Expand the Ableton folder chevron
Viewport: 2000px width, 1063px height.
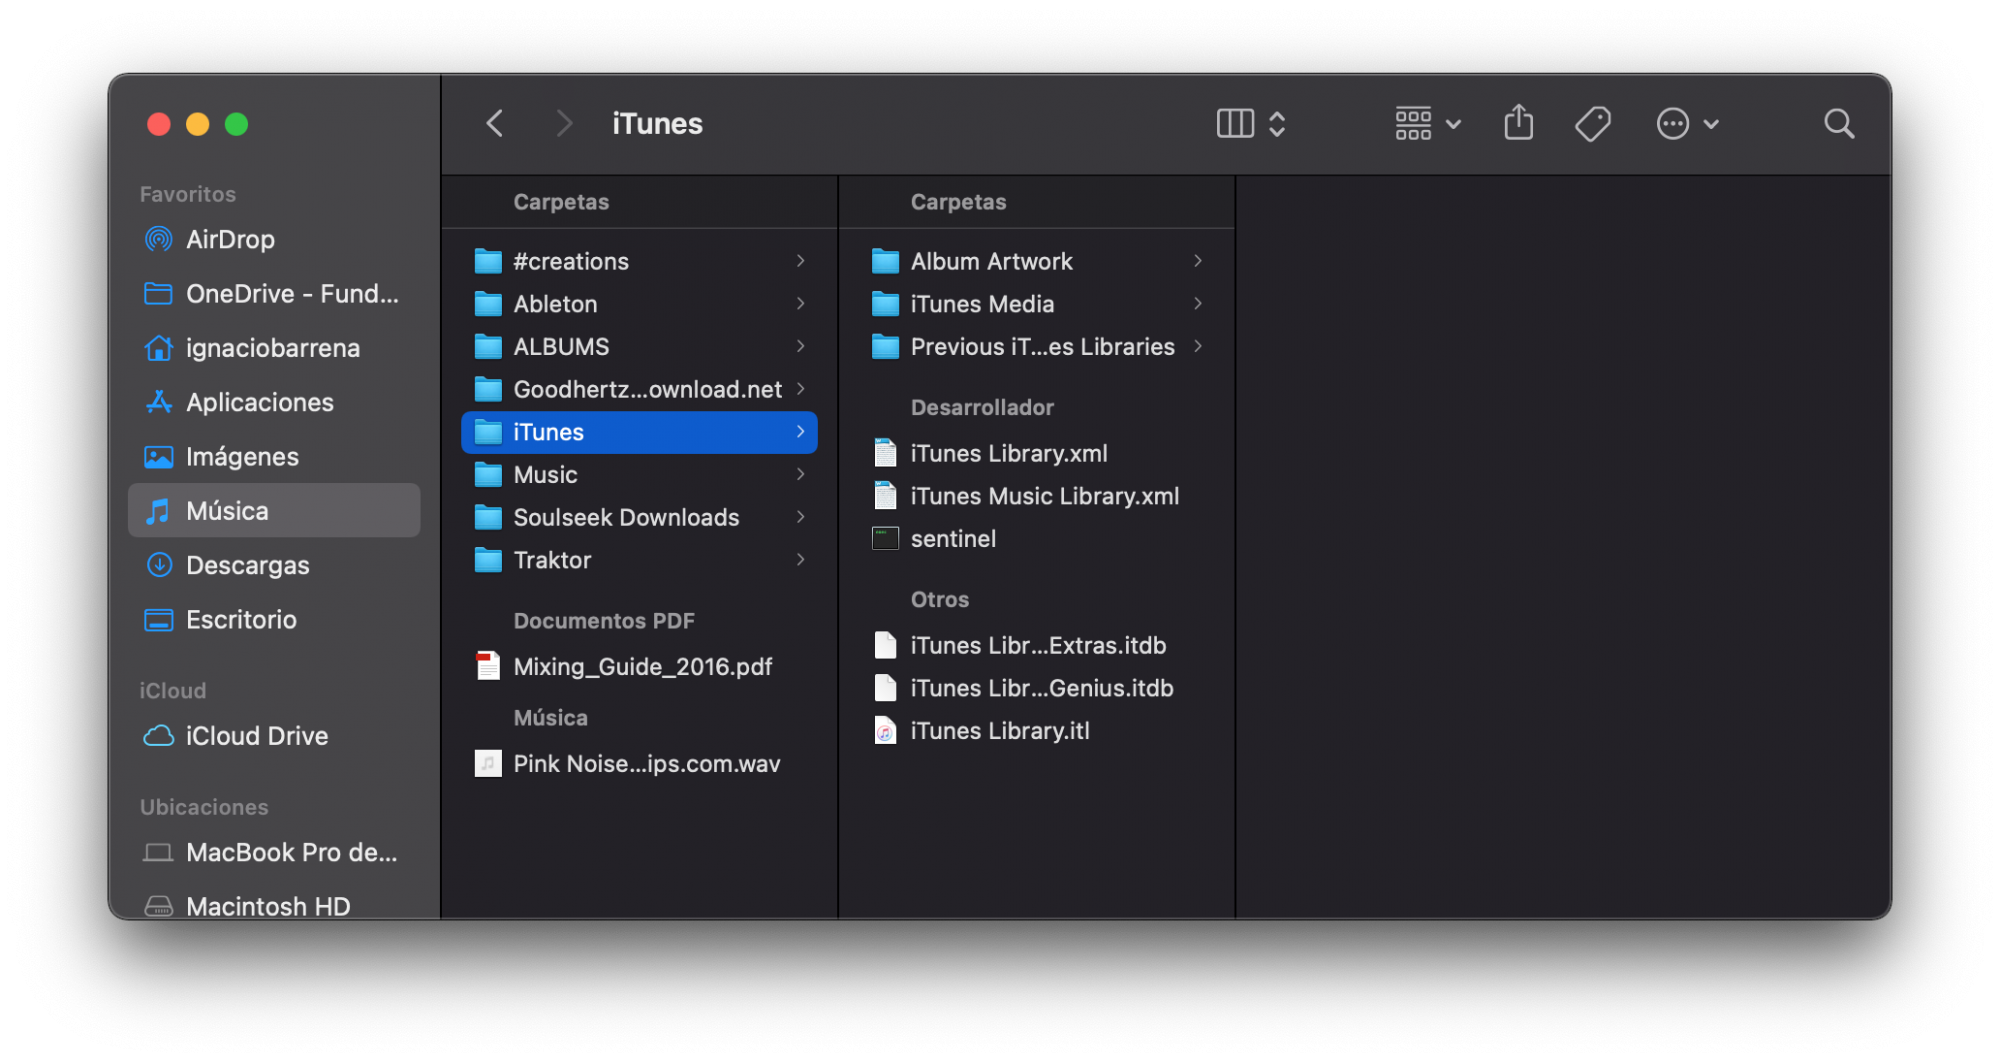click(801, 304)
